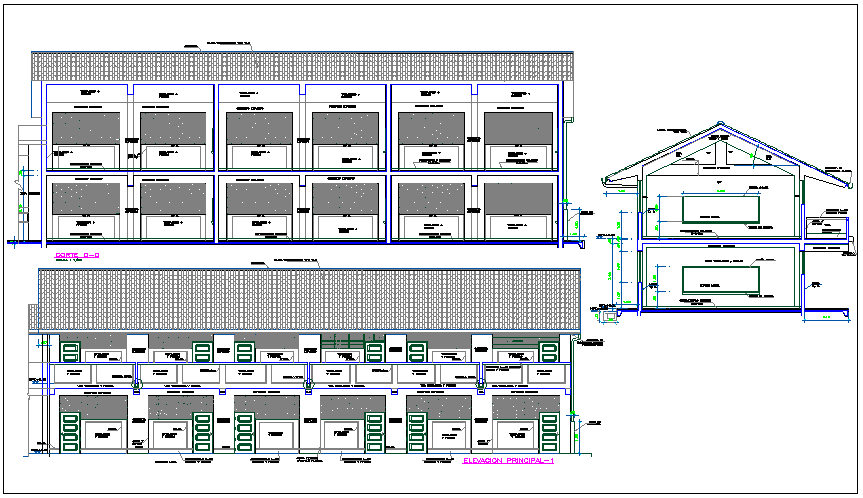This screenshot has width=863, height=498.
Task: Click the ELEVACION PRINCIPAL-1 title label
Action: click(x=509, y=461)
